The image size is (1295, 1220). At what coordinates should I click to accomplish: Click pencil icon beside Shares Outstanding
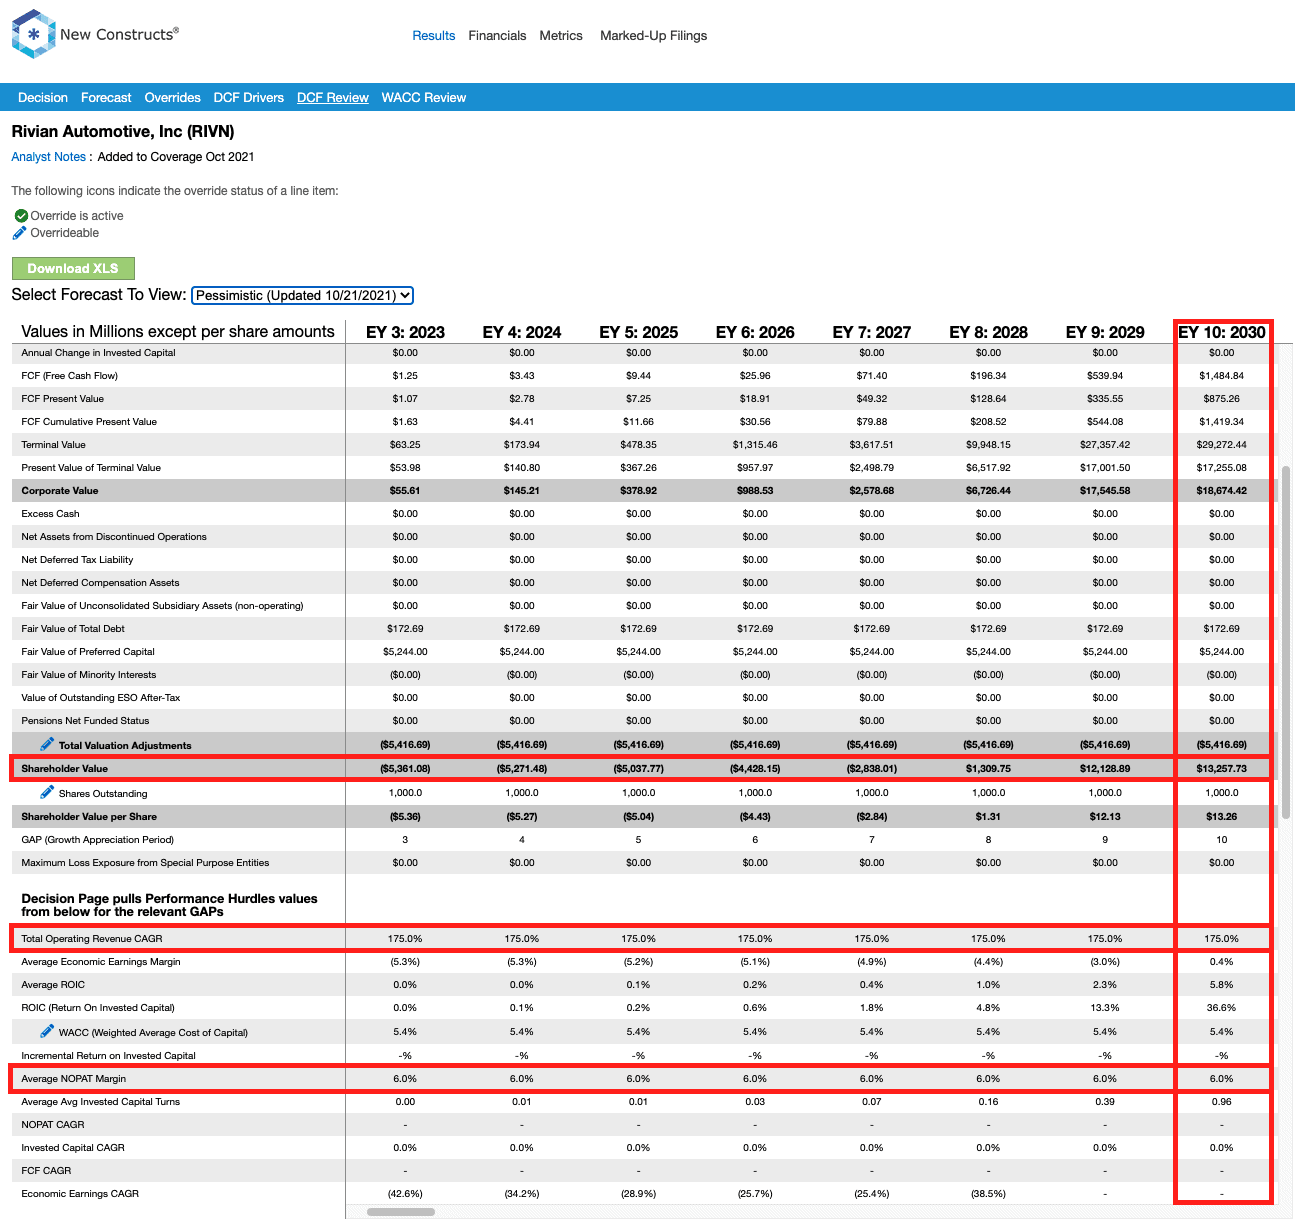click(x=47, y=792)
